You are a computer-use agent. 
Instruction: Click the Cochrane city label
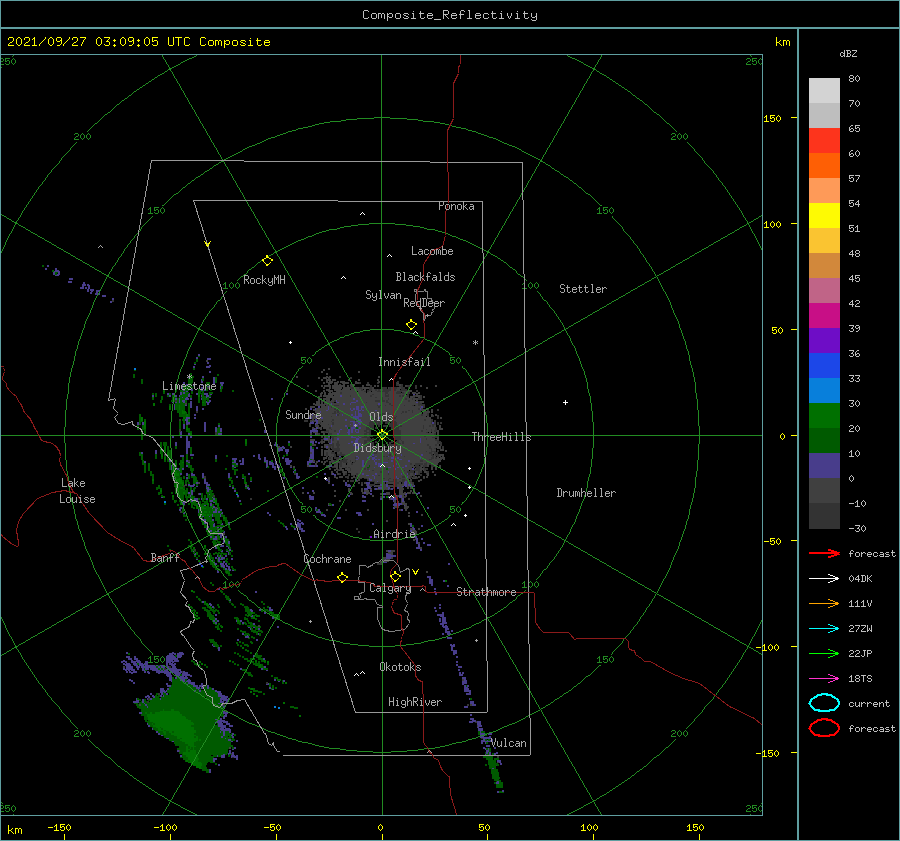pyautogui.click(x=327, y=559)
